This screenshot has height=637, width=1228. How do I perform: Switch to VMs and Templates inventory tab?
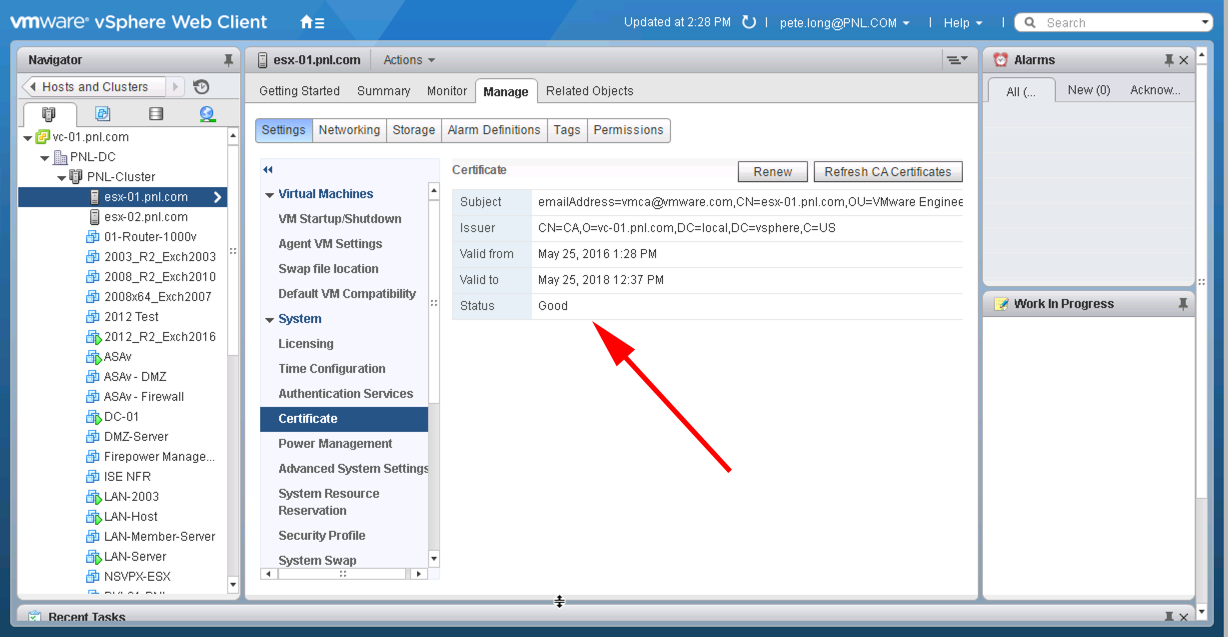pyautogui.click(x=102, y=114)
